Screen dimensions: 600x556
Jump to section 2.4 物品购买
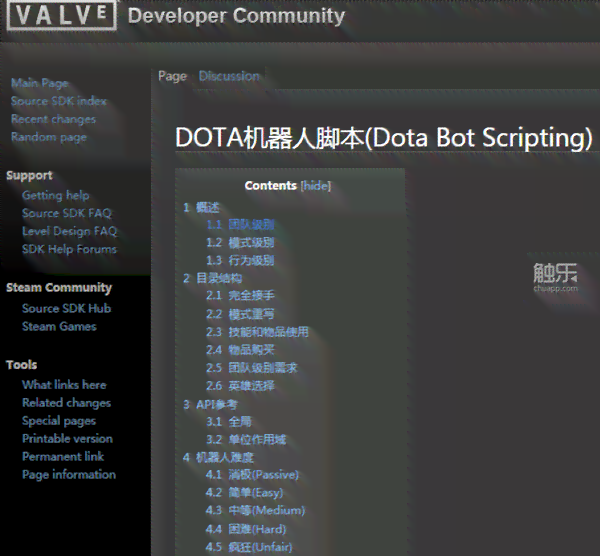(x=240, y=350)
